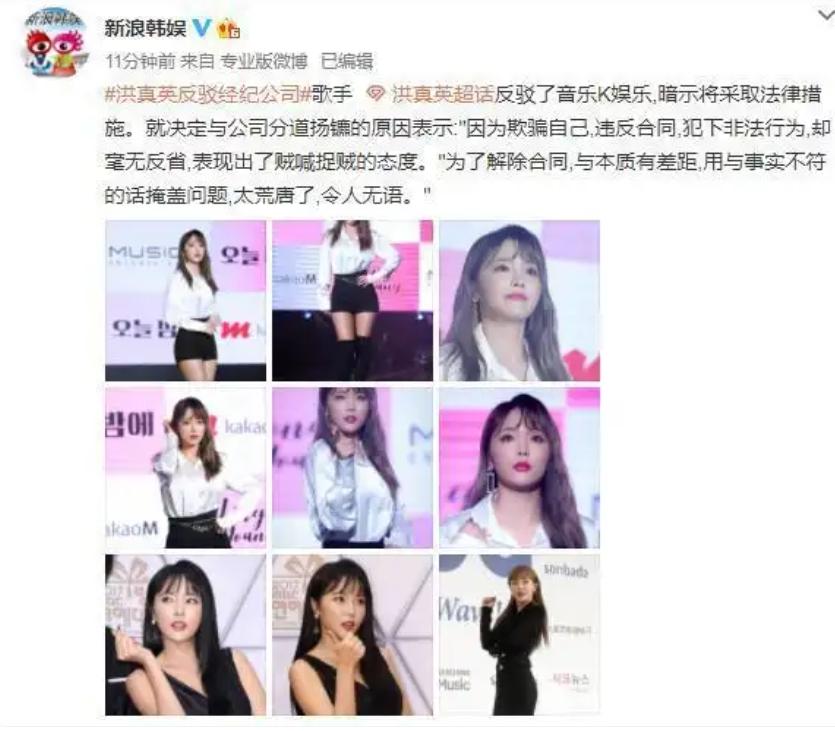Image resolution: width=835 pixels, height=731 pixels.
Task: Open the 洪真英超话 super-topic link
Action: point(443,95)
